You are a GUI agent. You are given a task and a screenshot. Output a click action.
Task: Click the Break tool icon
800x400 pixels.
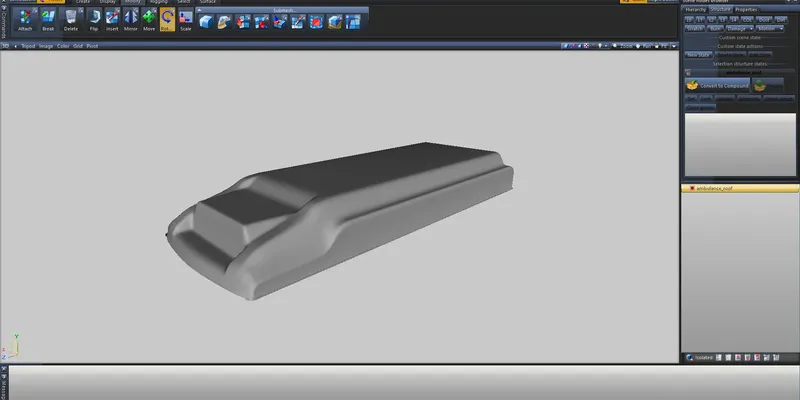pos(48,20)
